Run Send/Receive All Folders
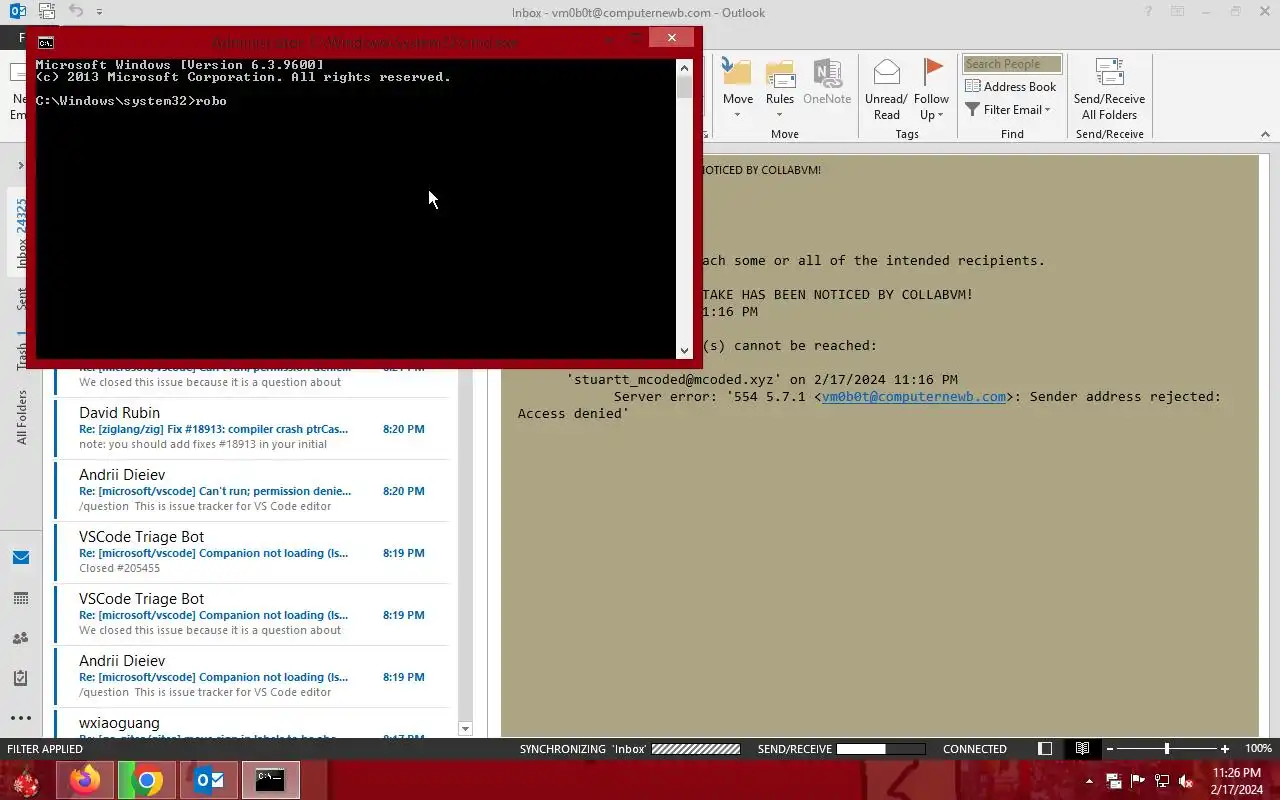The height and width of the screenshot is (800, 1280). 1109,89
